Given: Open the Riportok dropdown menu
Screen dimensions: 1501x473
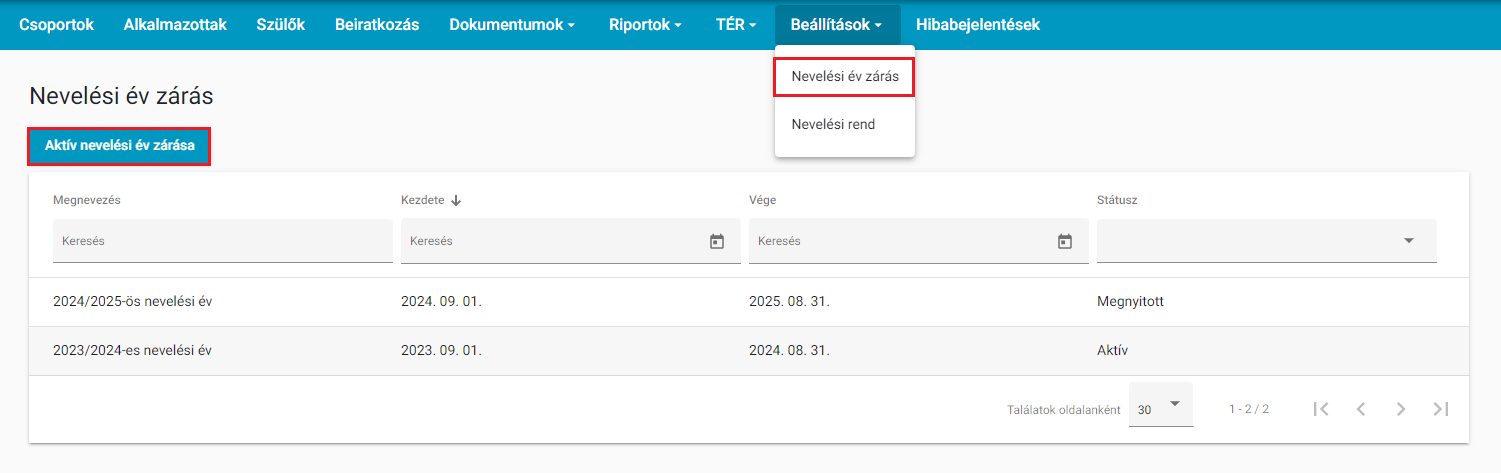Looking at the screenshot, I should tap(645, 25).
